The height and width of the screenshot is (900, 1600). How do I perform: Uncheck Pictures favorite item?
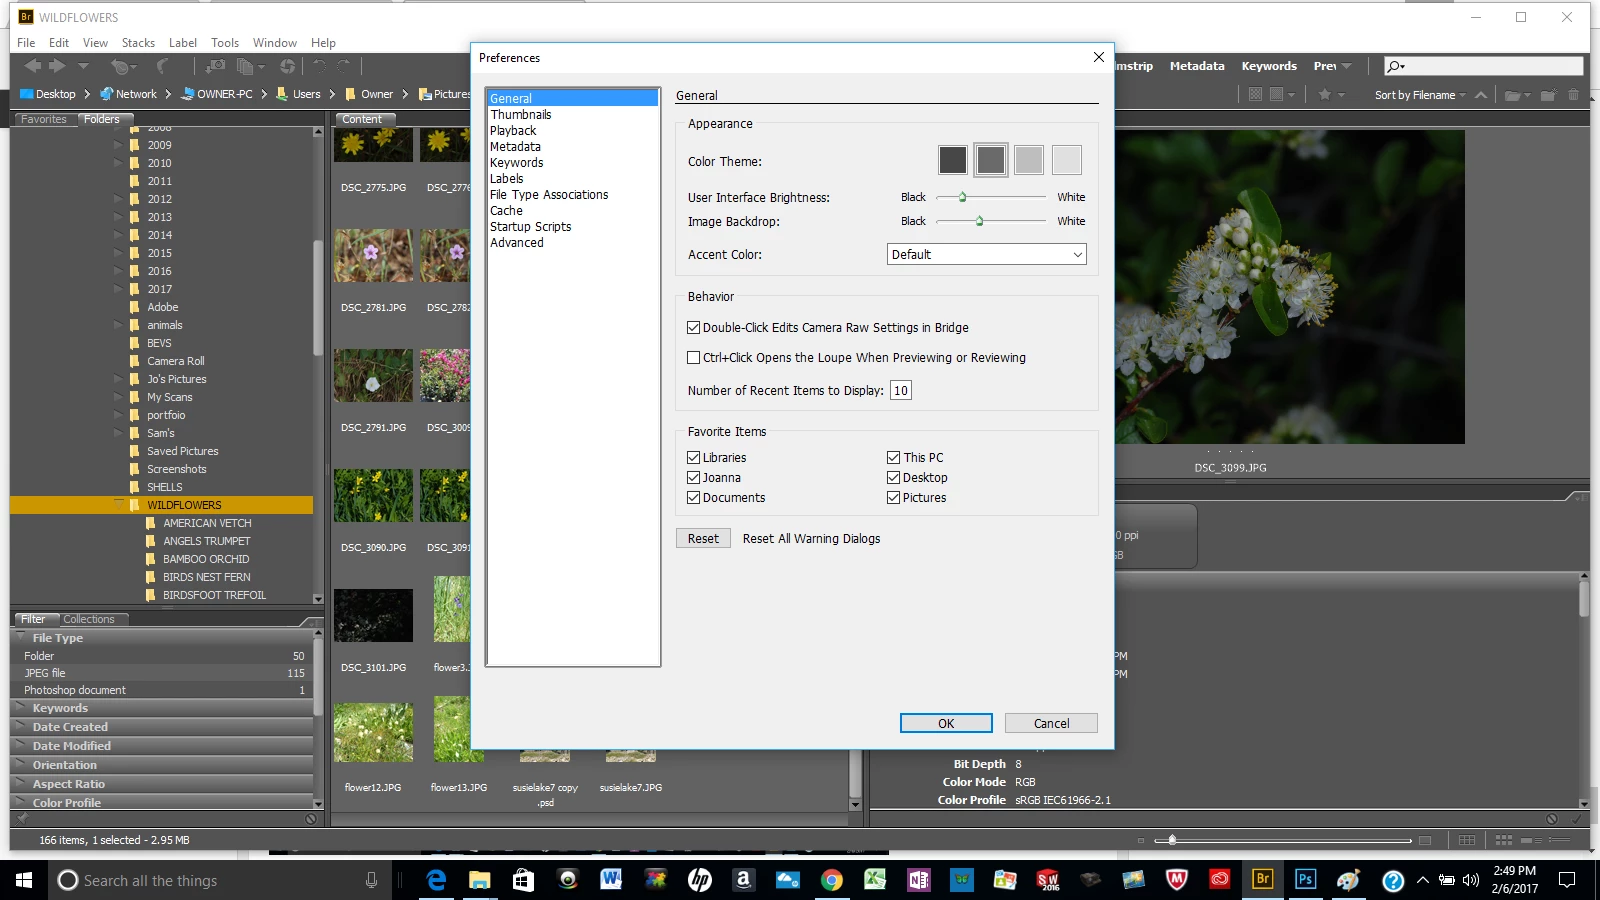pyautogui.click(x=893, y=497)
